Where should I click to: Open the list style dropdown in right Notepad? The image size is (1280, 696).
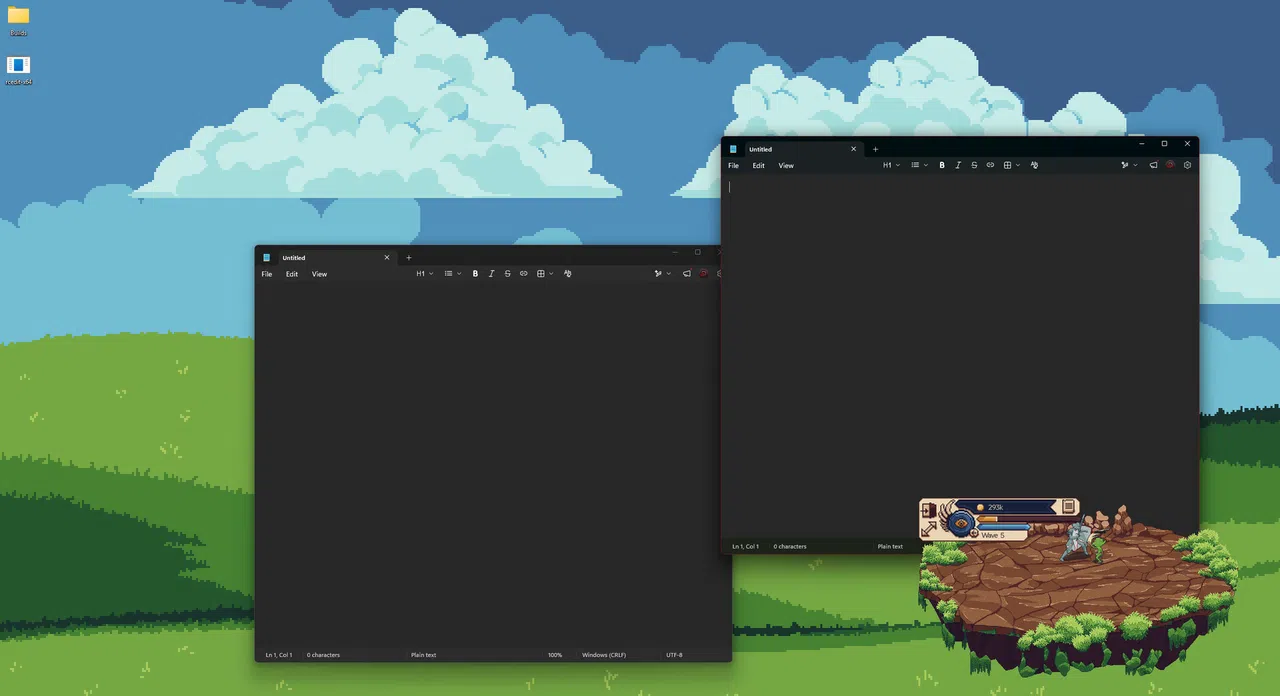[919, 165]
